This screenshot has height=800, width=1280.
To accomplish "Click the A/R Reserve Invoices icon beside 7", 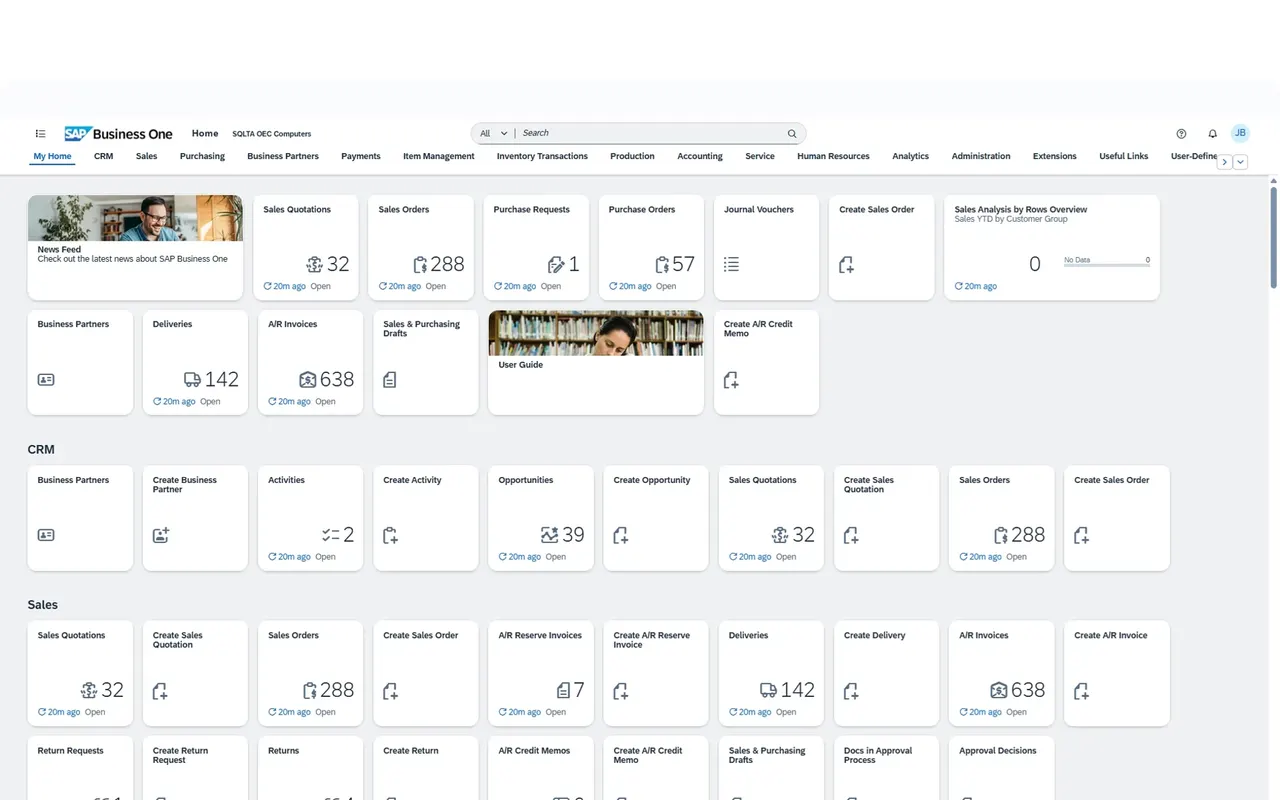I will click(563, 691).
